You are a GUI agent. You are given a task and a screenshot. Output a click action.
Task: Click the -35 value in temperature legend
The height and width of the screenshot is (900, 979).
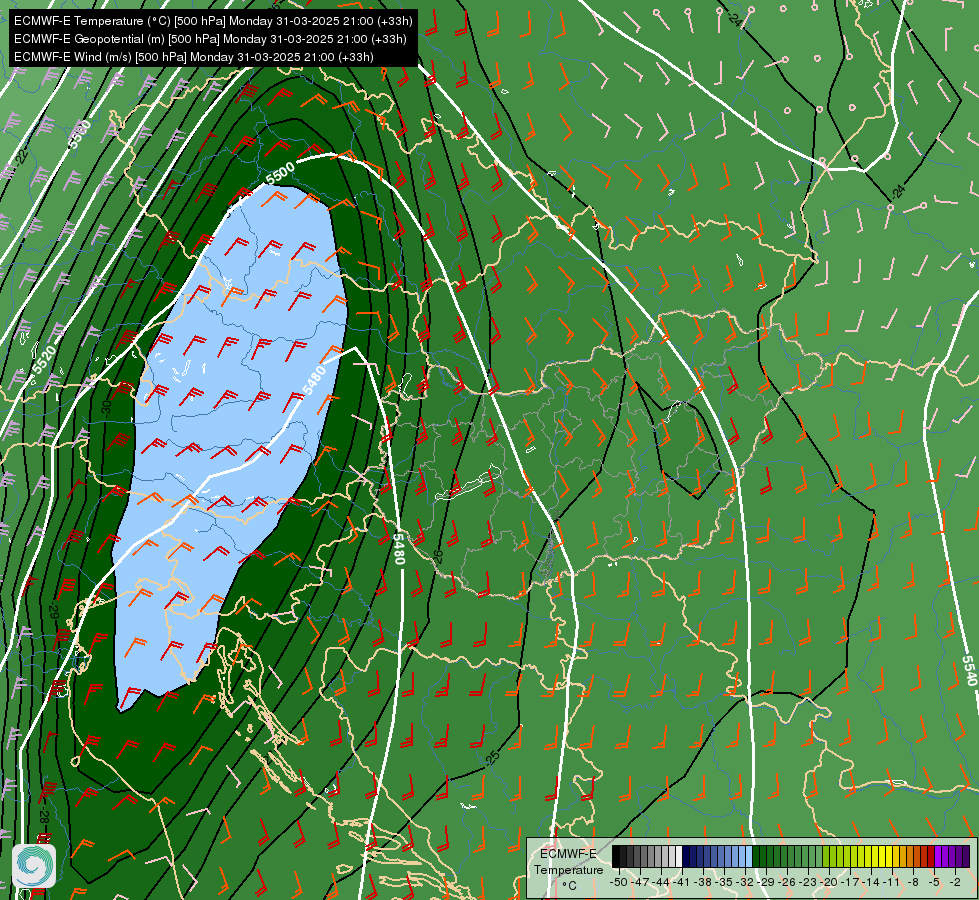723,882
